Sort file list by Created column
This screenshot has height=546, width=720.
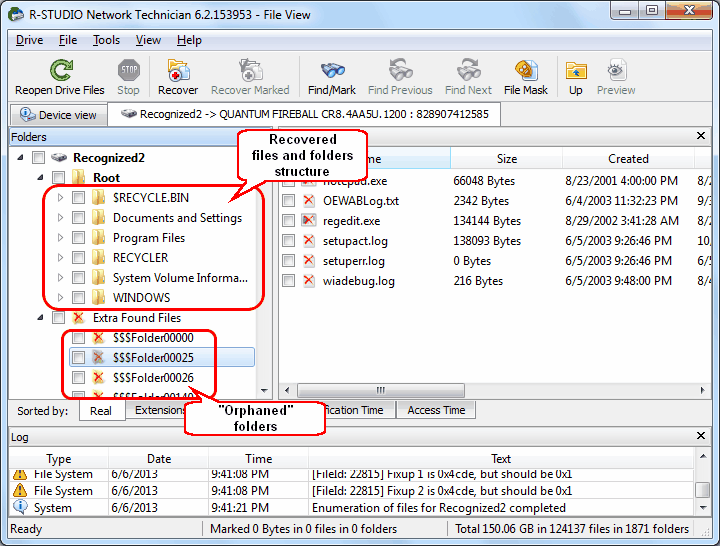pos(628,159)
